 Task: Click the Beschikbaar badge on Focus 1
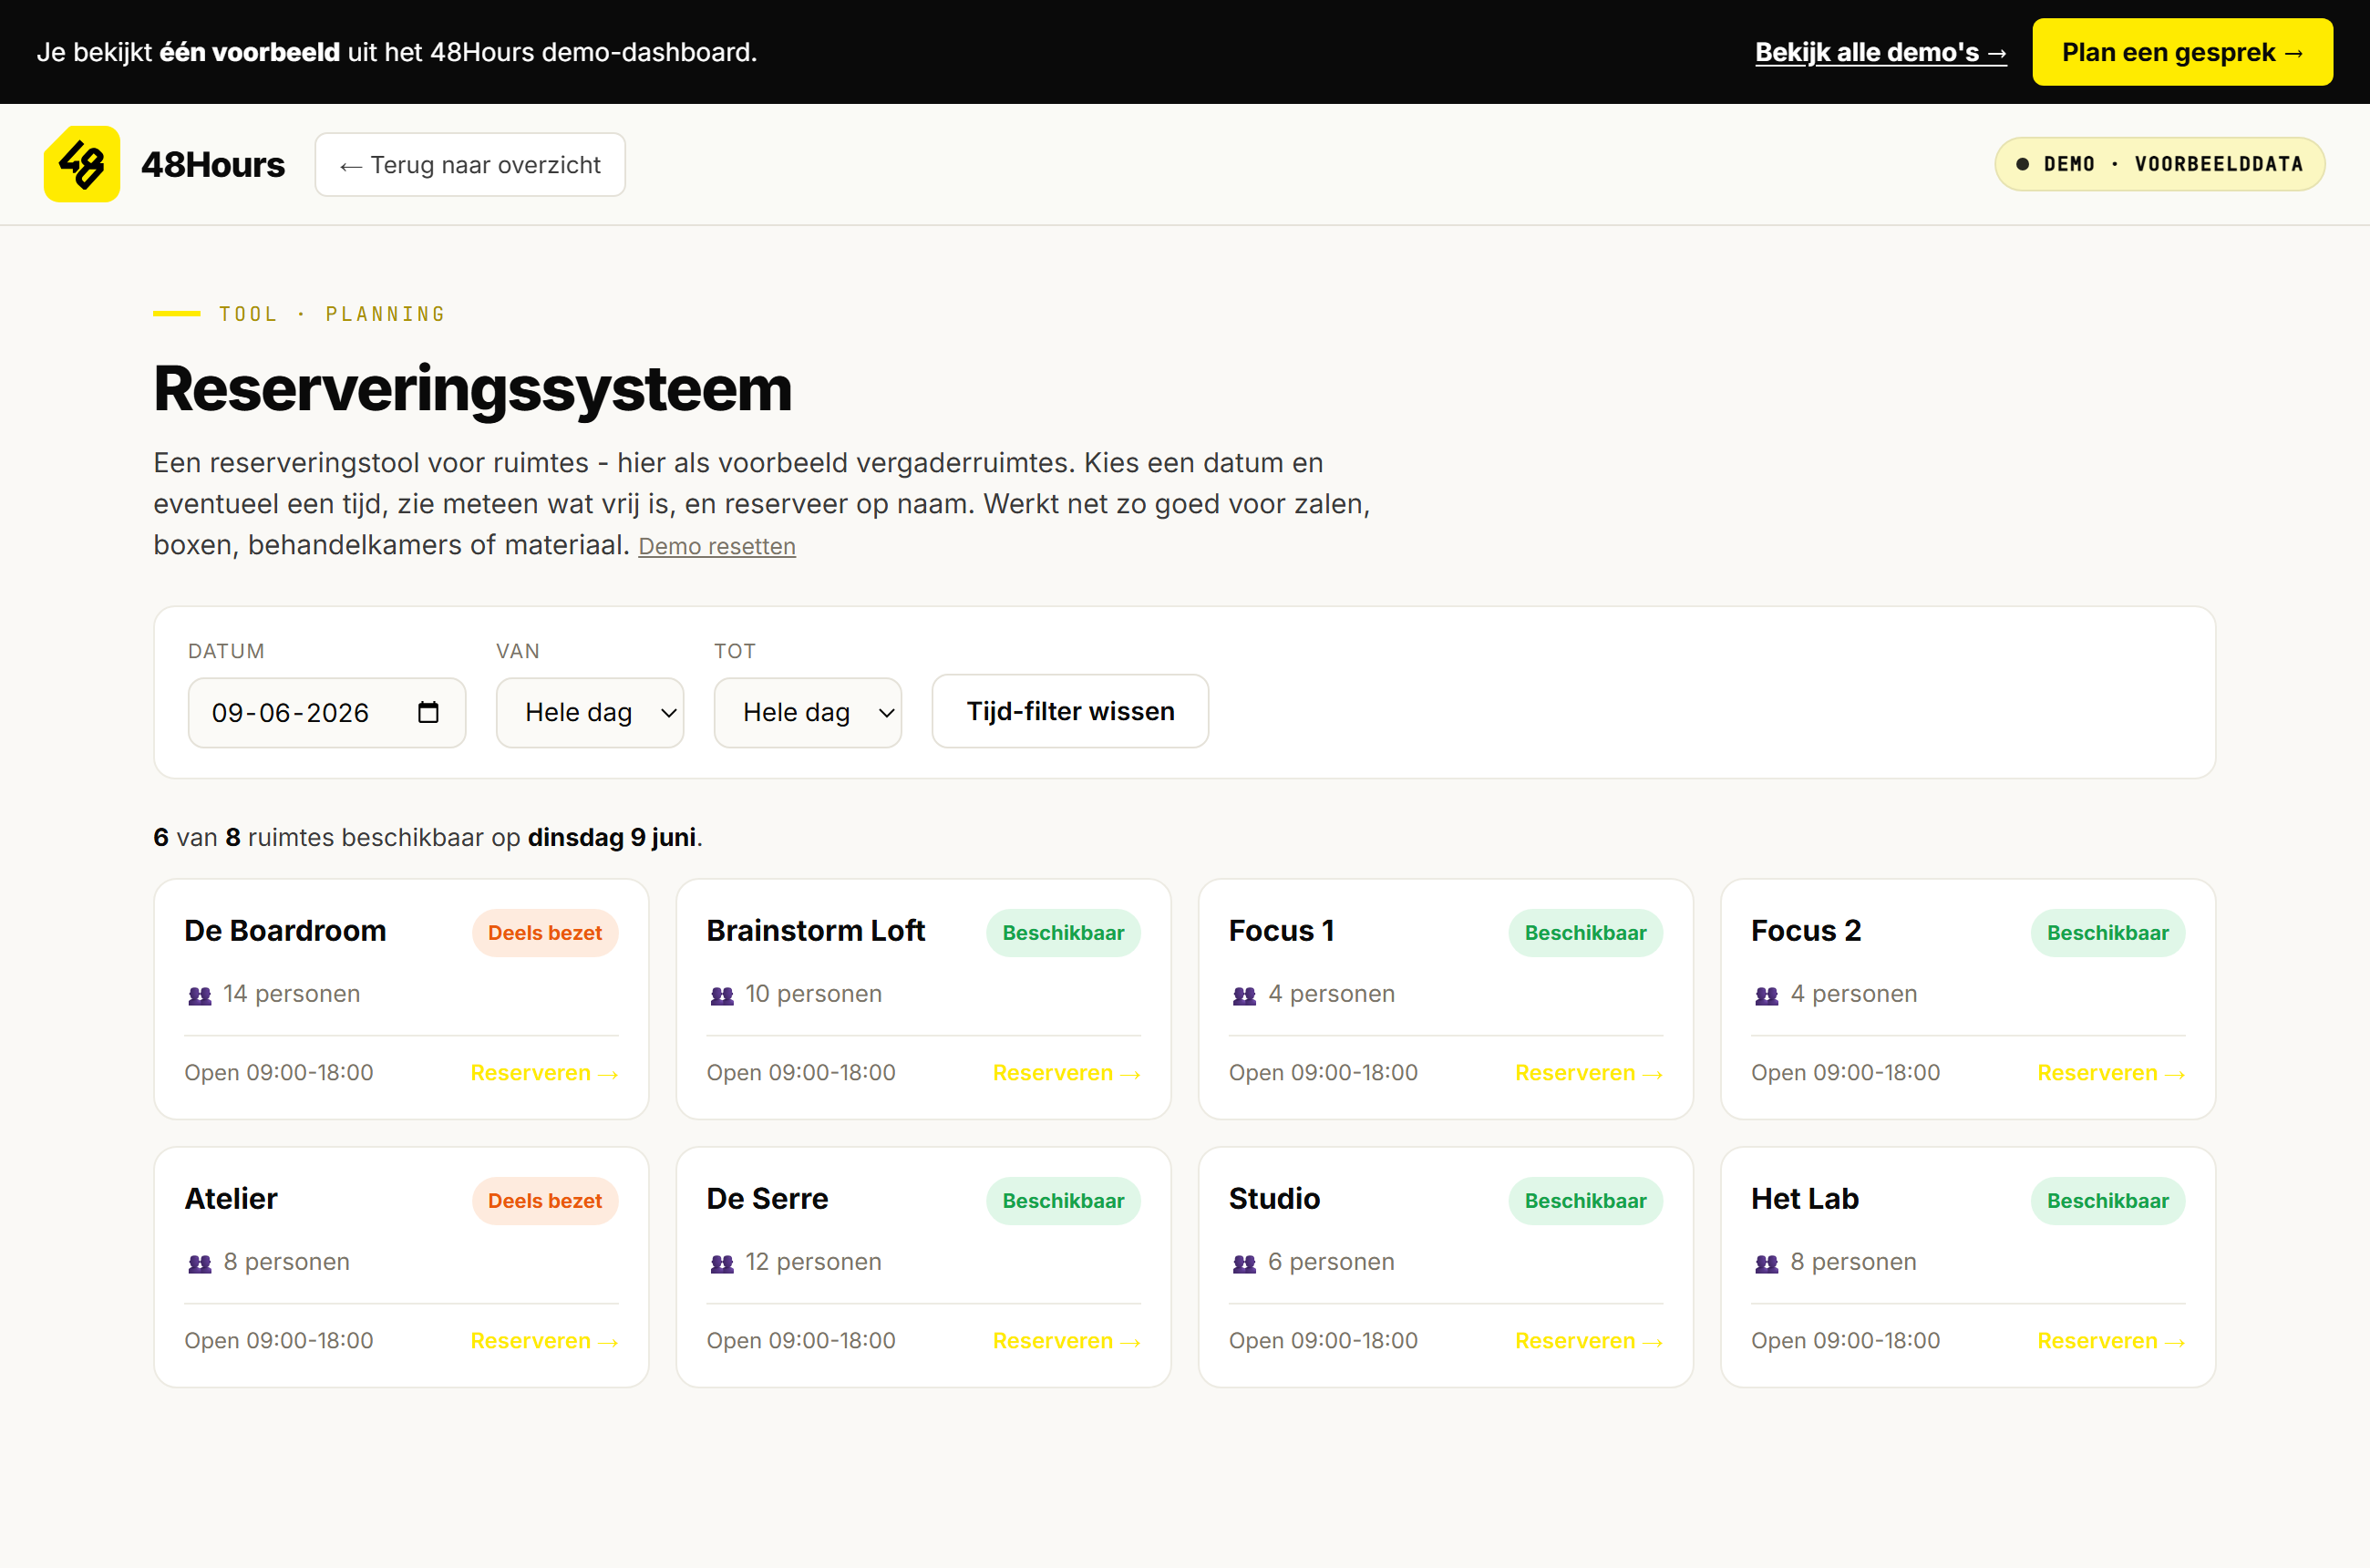[1585, 932]
